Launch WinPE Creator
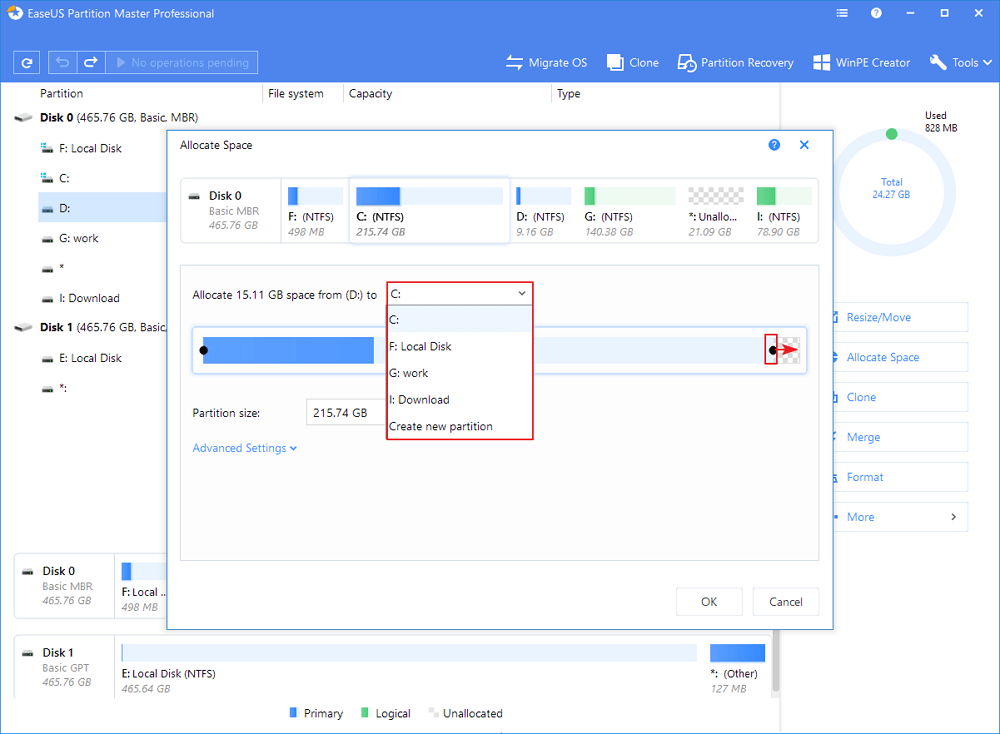Image resolution: width=1000 pixels, height=734 pixels. point(862,62)
